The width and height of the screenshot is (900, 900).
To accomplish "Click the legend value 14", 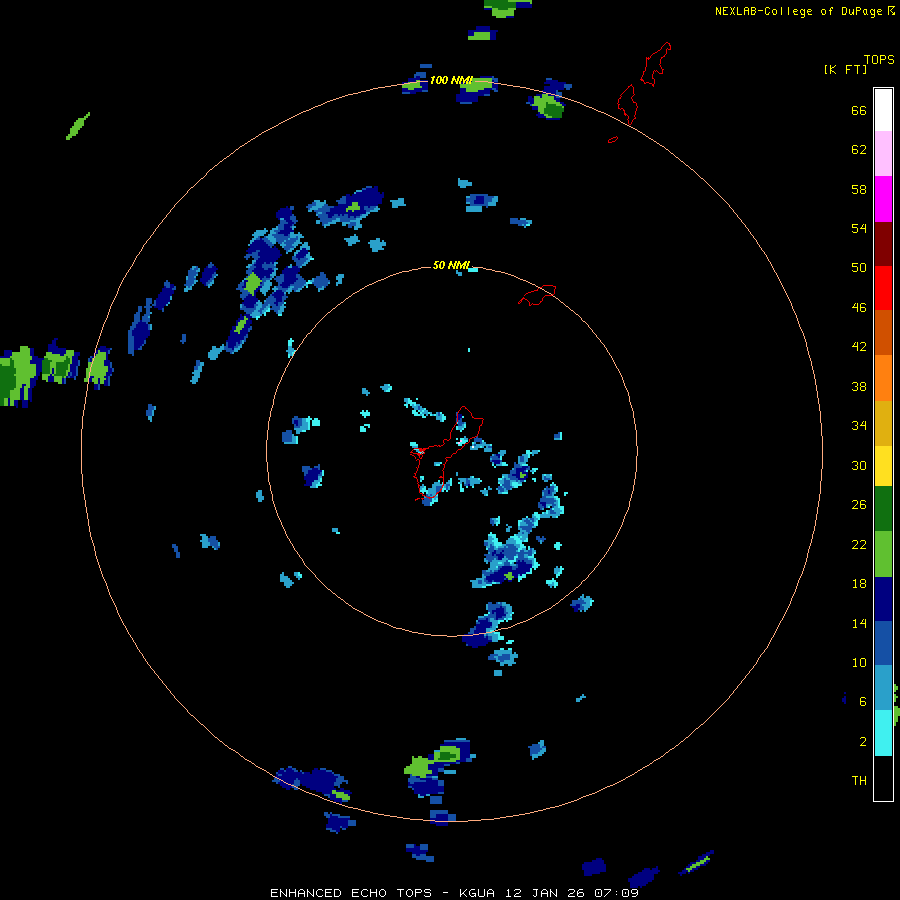I will coord(859,623).
